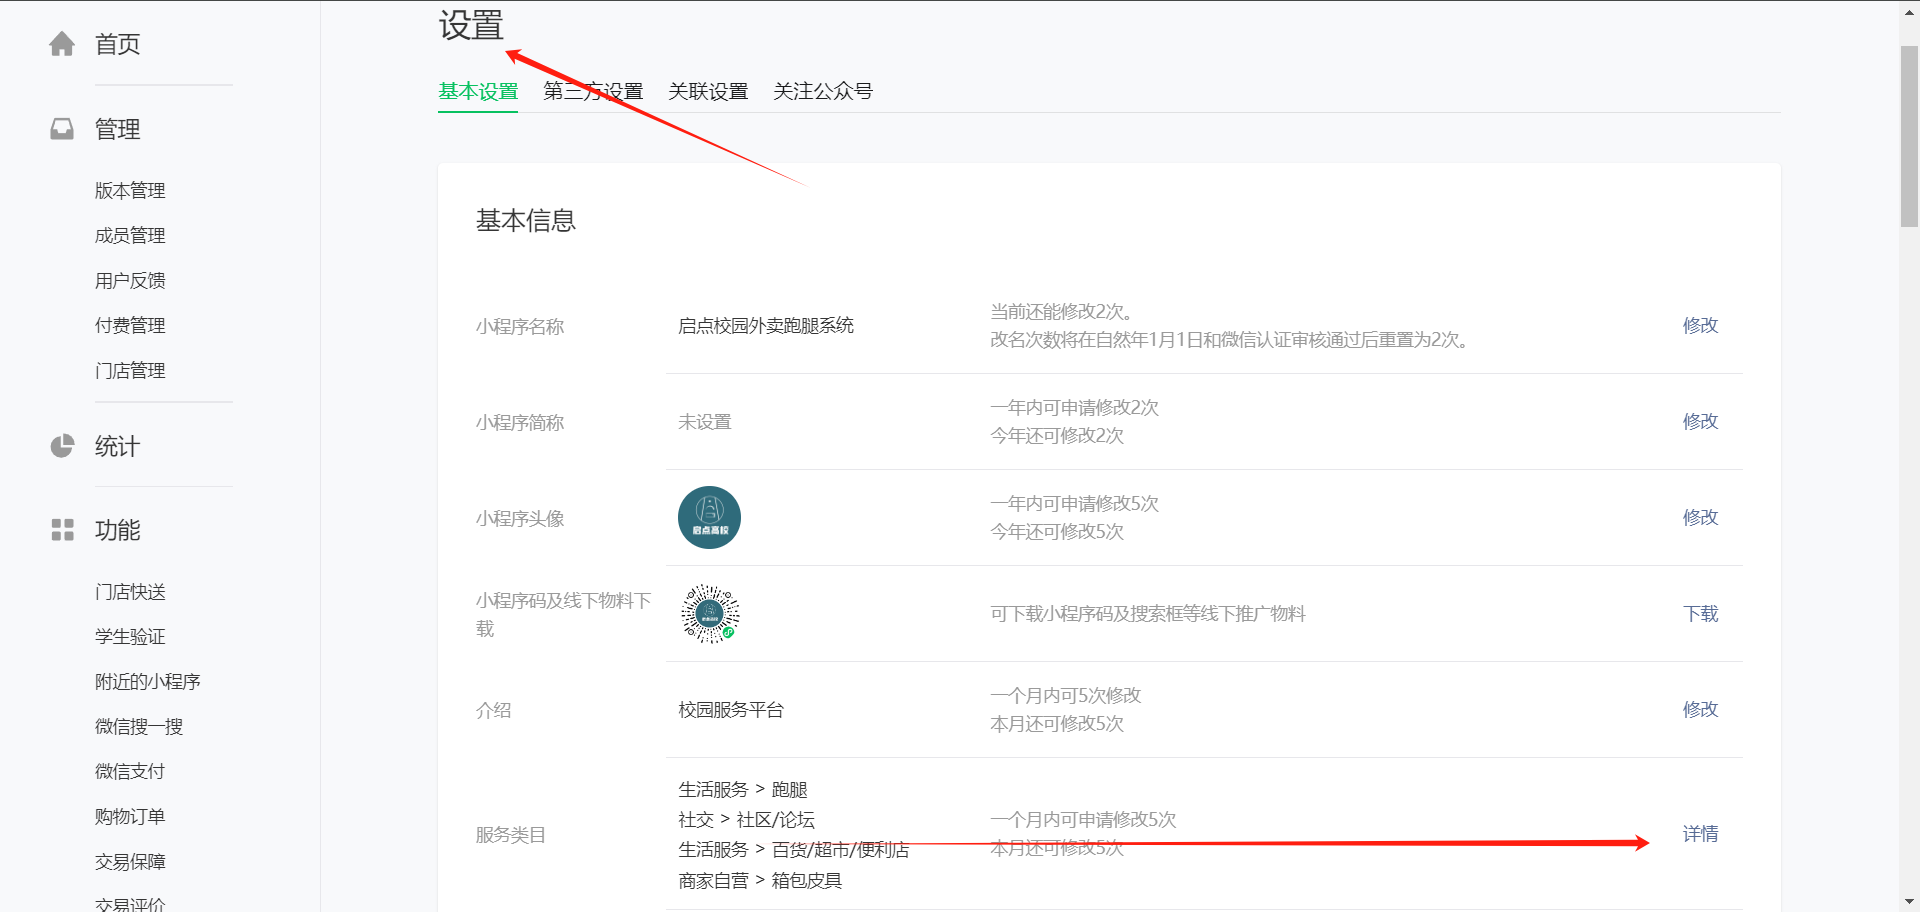Switch to the 第三方设置 tab
The width and height of the screenshot is (1920, 912).
click(x=593, y=92)
